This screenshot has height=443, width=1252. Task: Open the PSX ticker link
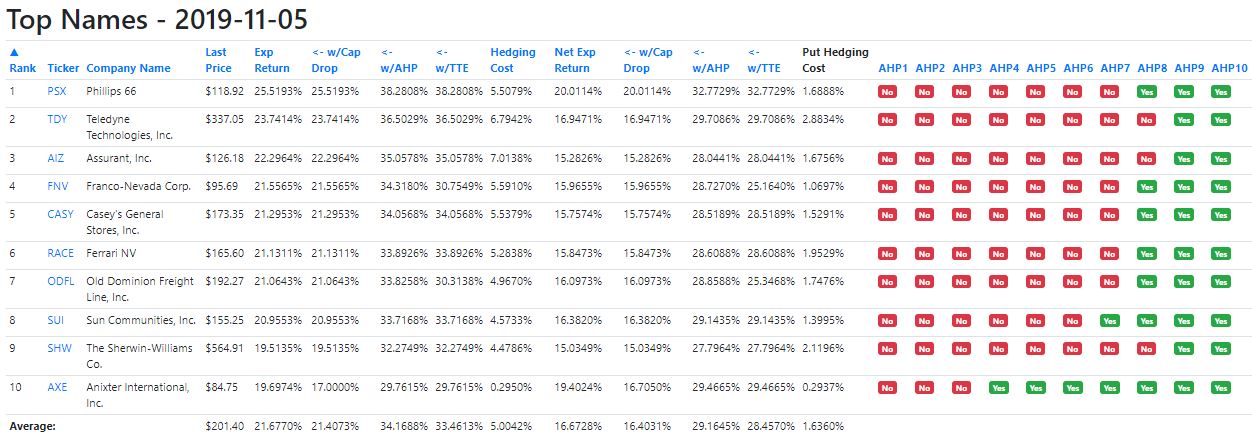(57, 91)
